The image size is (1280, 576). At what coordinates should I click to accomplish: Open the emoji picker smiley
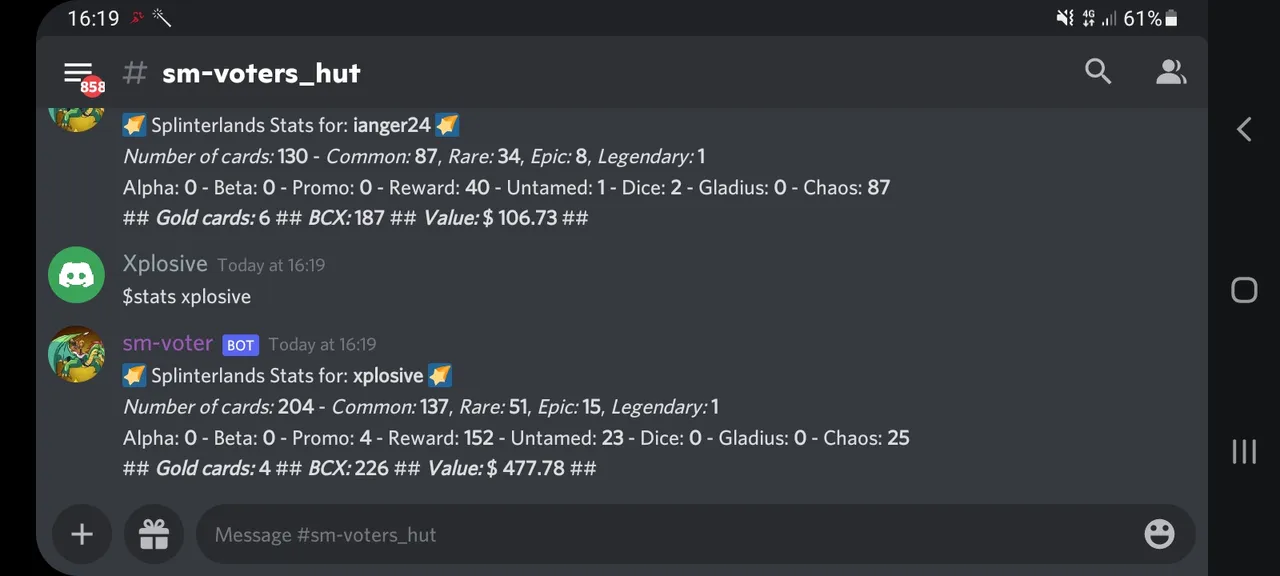coord(1159,535)
